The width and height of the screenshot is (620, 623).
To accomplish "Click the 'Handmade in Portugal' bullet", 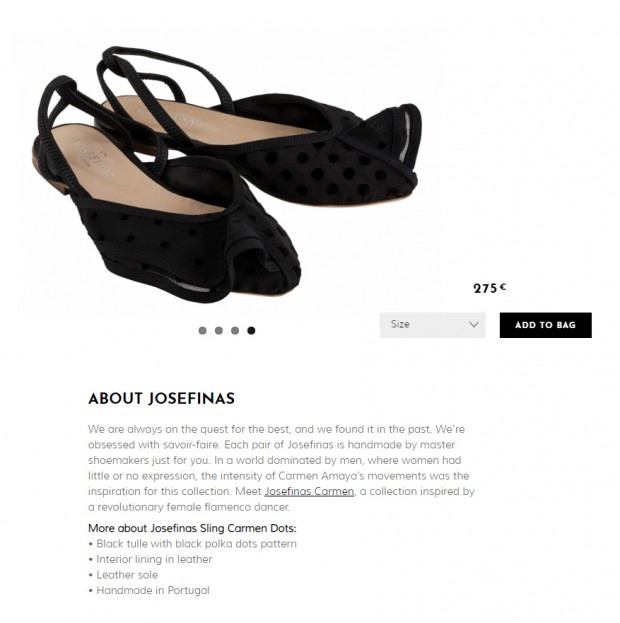I will point(153,590).
